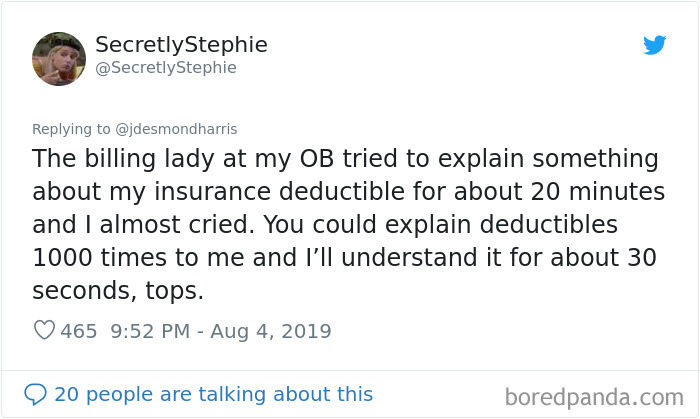Open SecretlyStephie's profile avatar
Image resolution: width=700 pixels, height=419 pixels.
(59, 58)
